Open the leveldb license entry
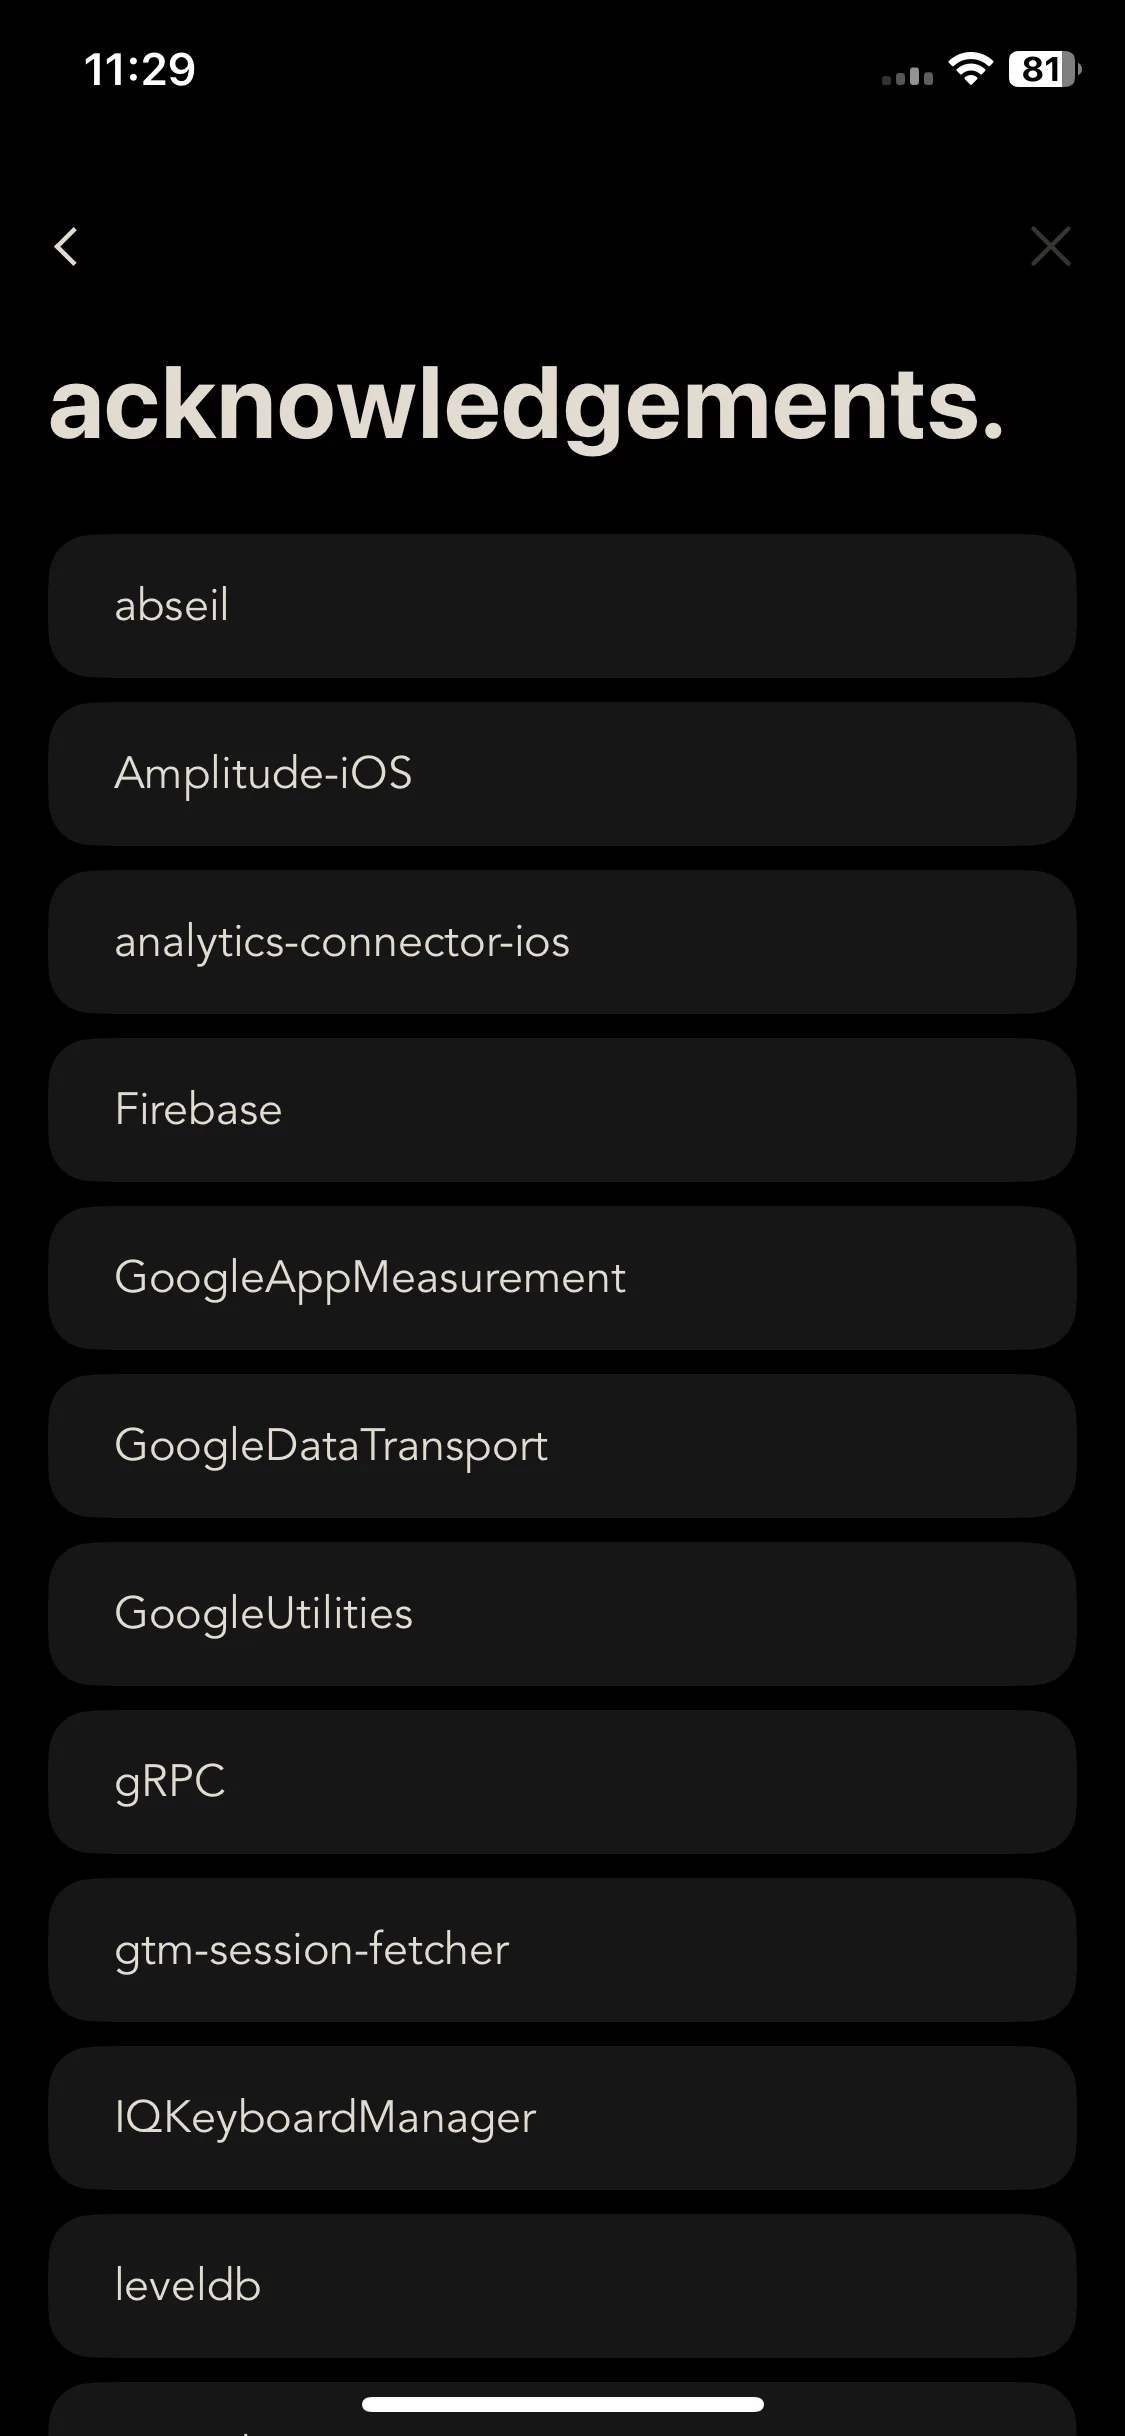Screen dimensions: 1125x2436 click(562, 2286)
